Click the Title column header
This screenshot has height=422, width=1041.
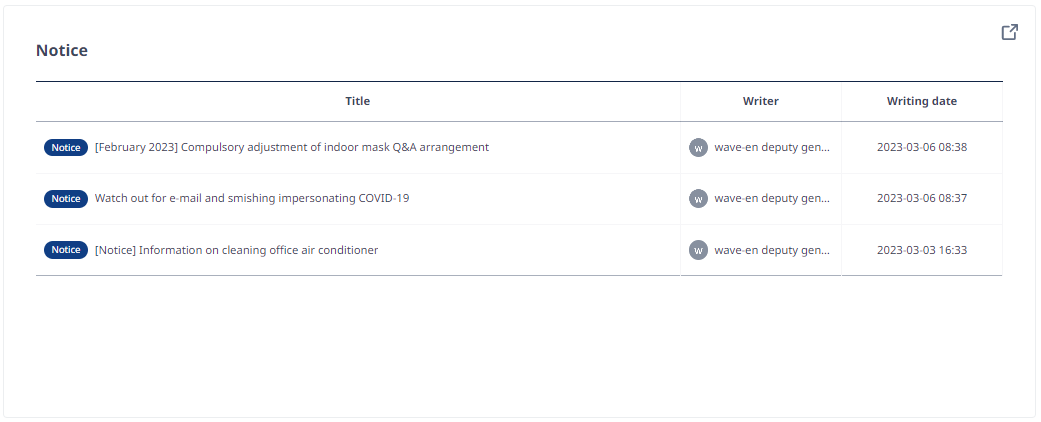pos(358,102)
